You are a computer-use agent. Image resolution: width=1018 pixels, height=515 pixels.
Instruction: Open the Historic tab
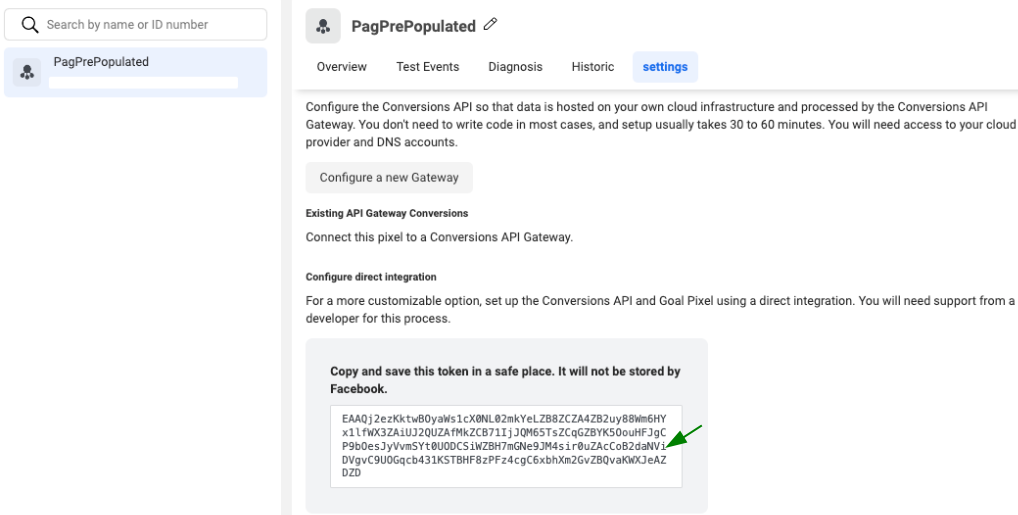(593, 67)
